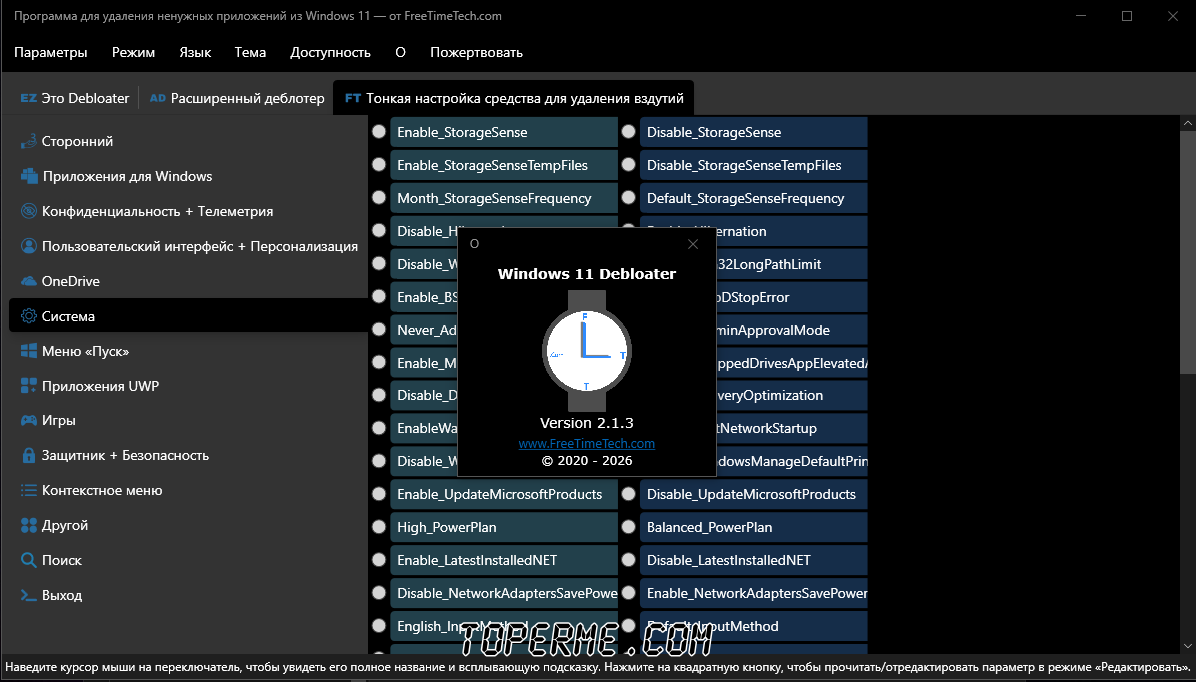The height and width of the screenshot is (682, 1196).
Task: Click the Защитник + Безопасность lock icon
Action: pos(28,455)
